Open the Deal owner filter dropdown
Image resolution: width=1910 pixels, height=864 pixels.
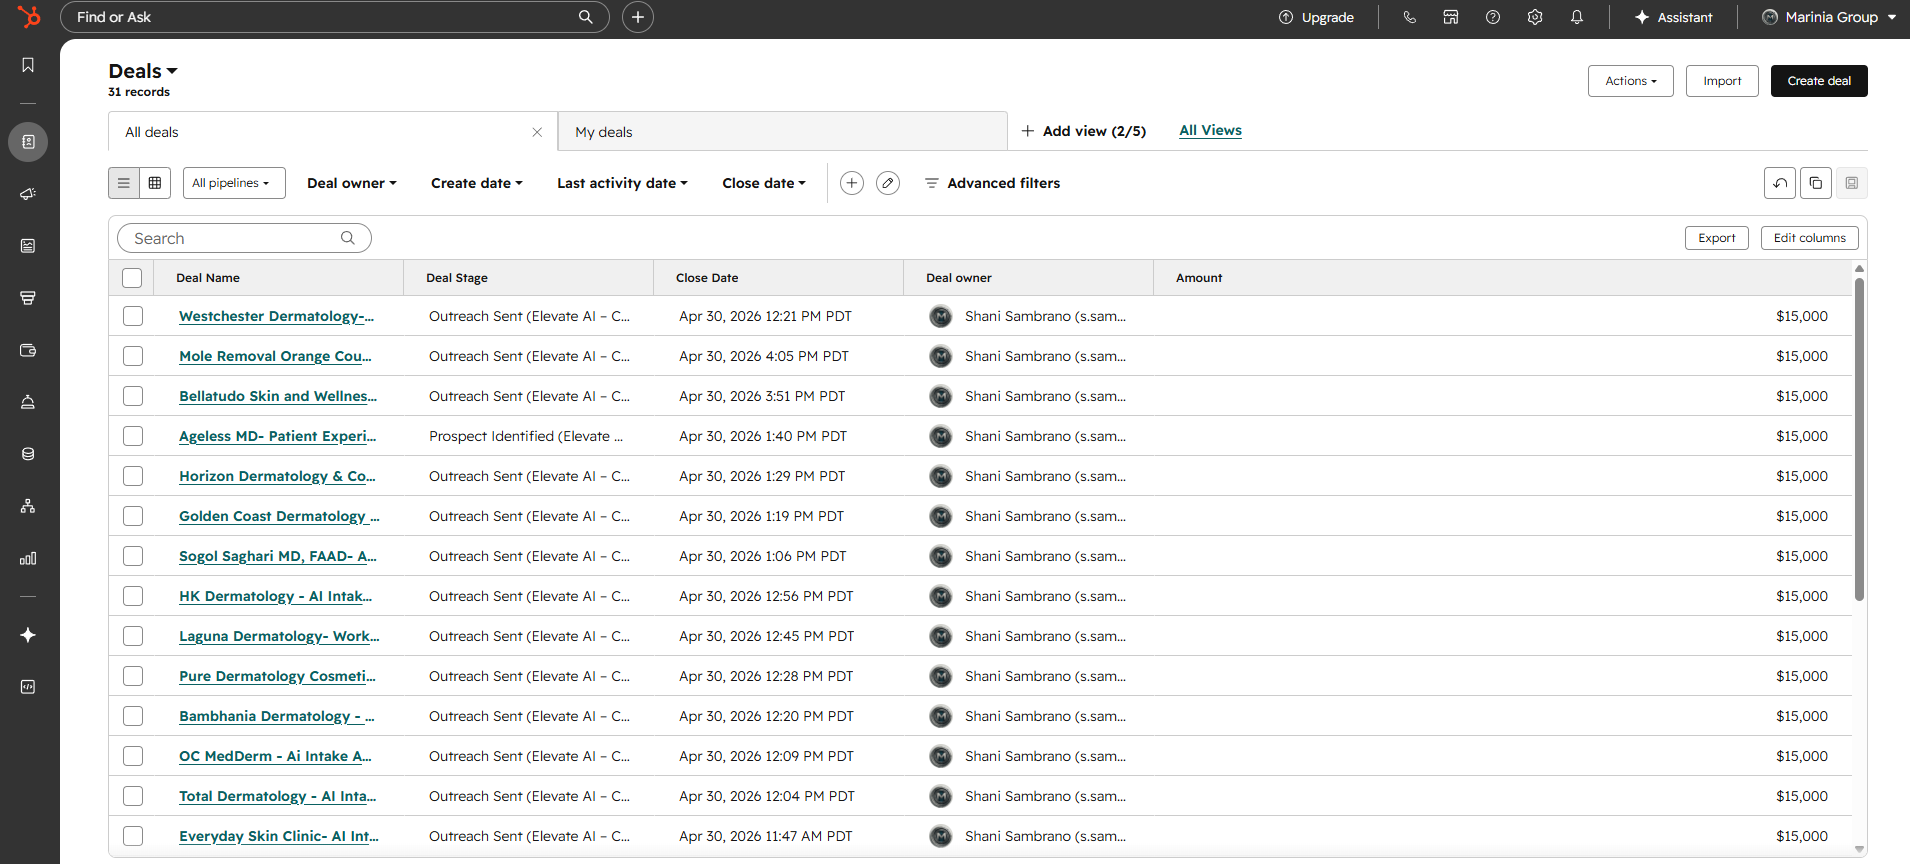coord(352,183)
